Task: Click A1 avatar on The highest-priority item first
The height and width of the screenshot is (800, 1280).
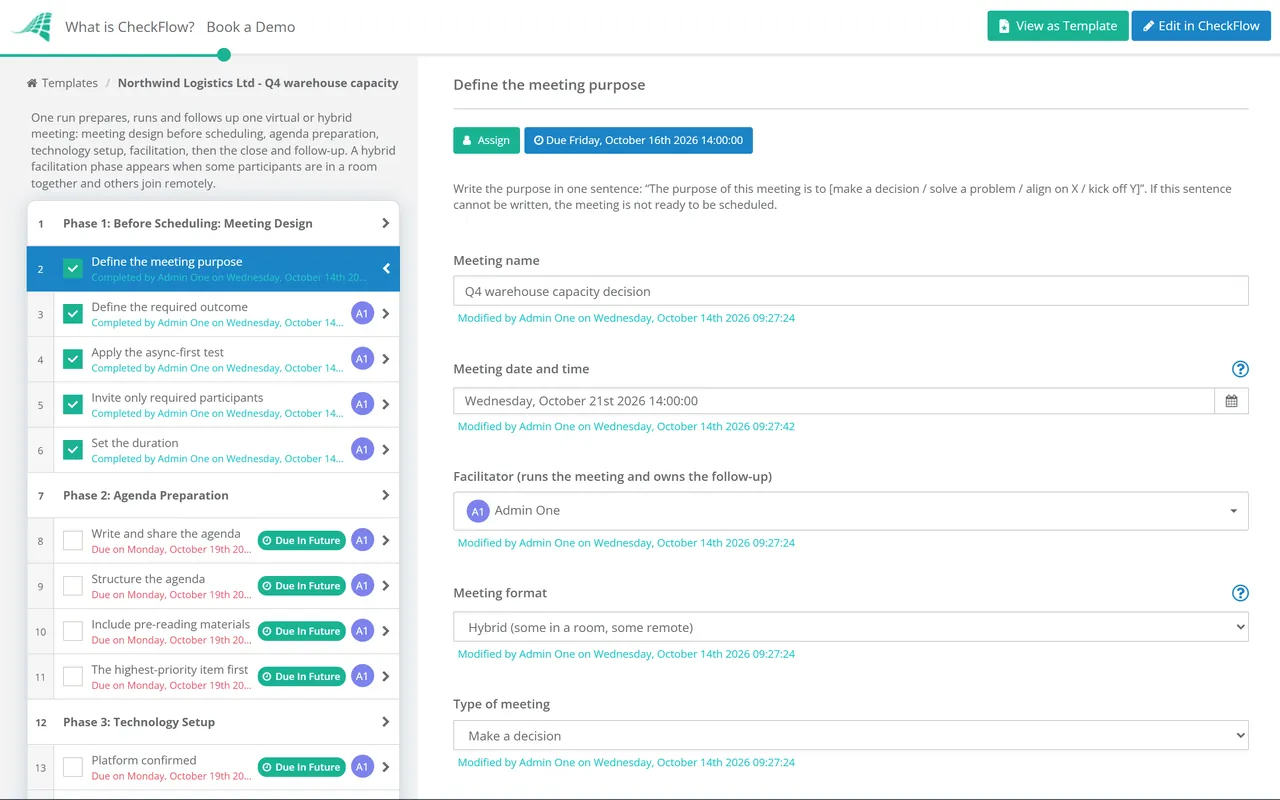Action: [362, 676]
